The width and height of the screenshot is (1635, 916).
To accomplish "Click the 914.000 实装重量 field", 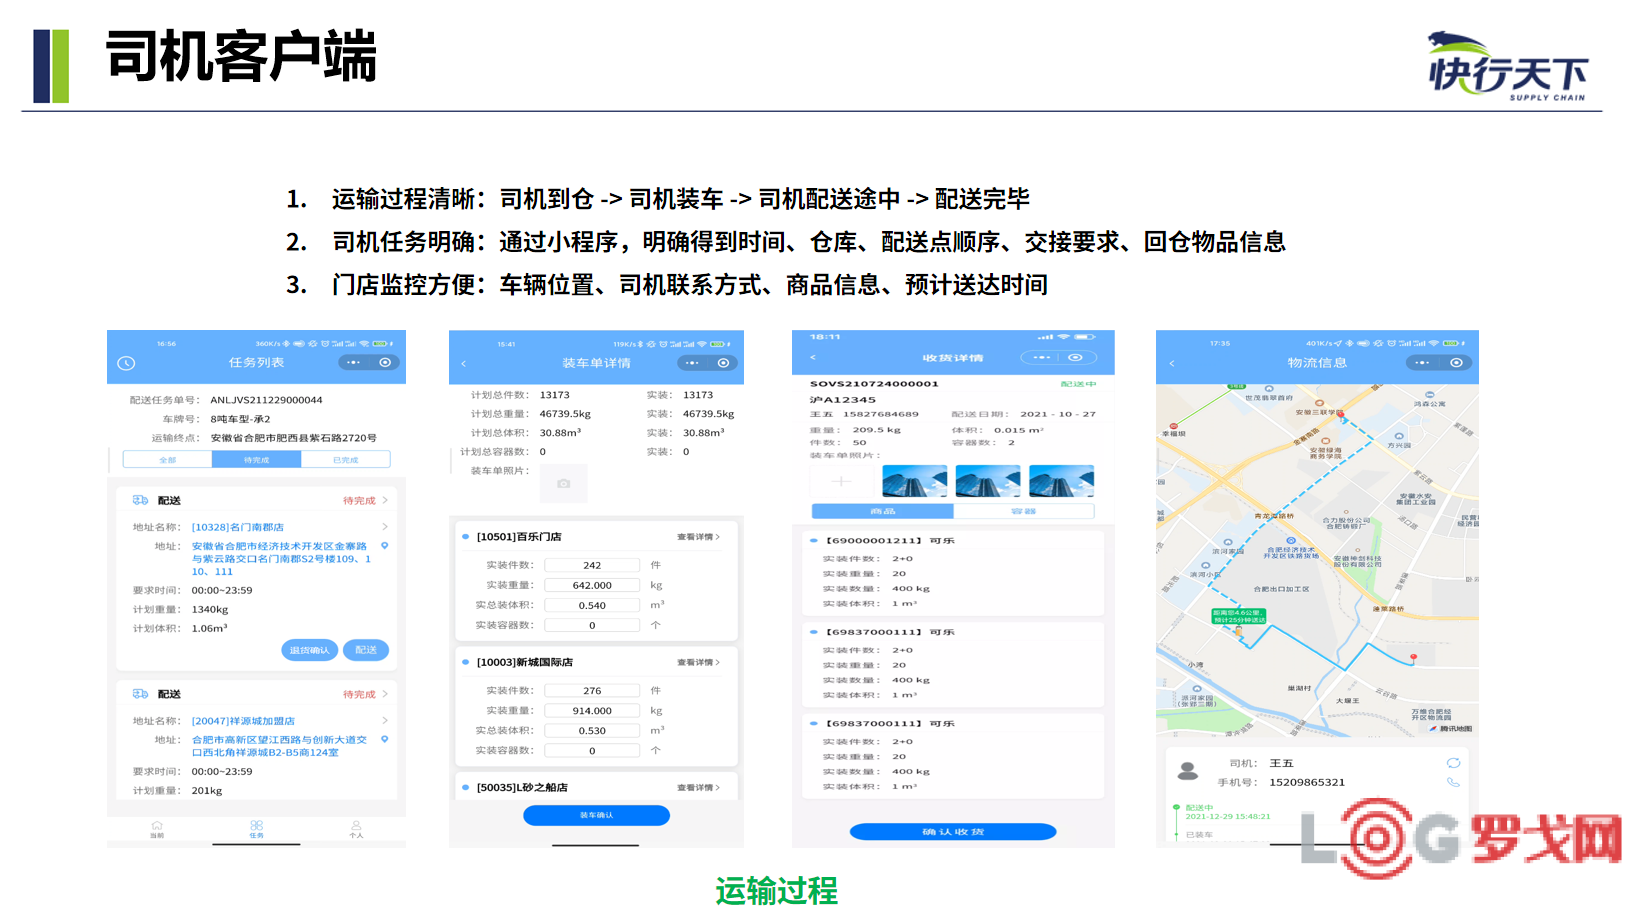I will pos(592,710).
